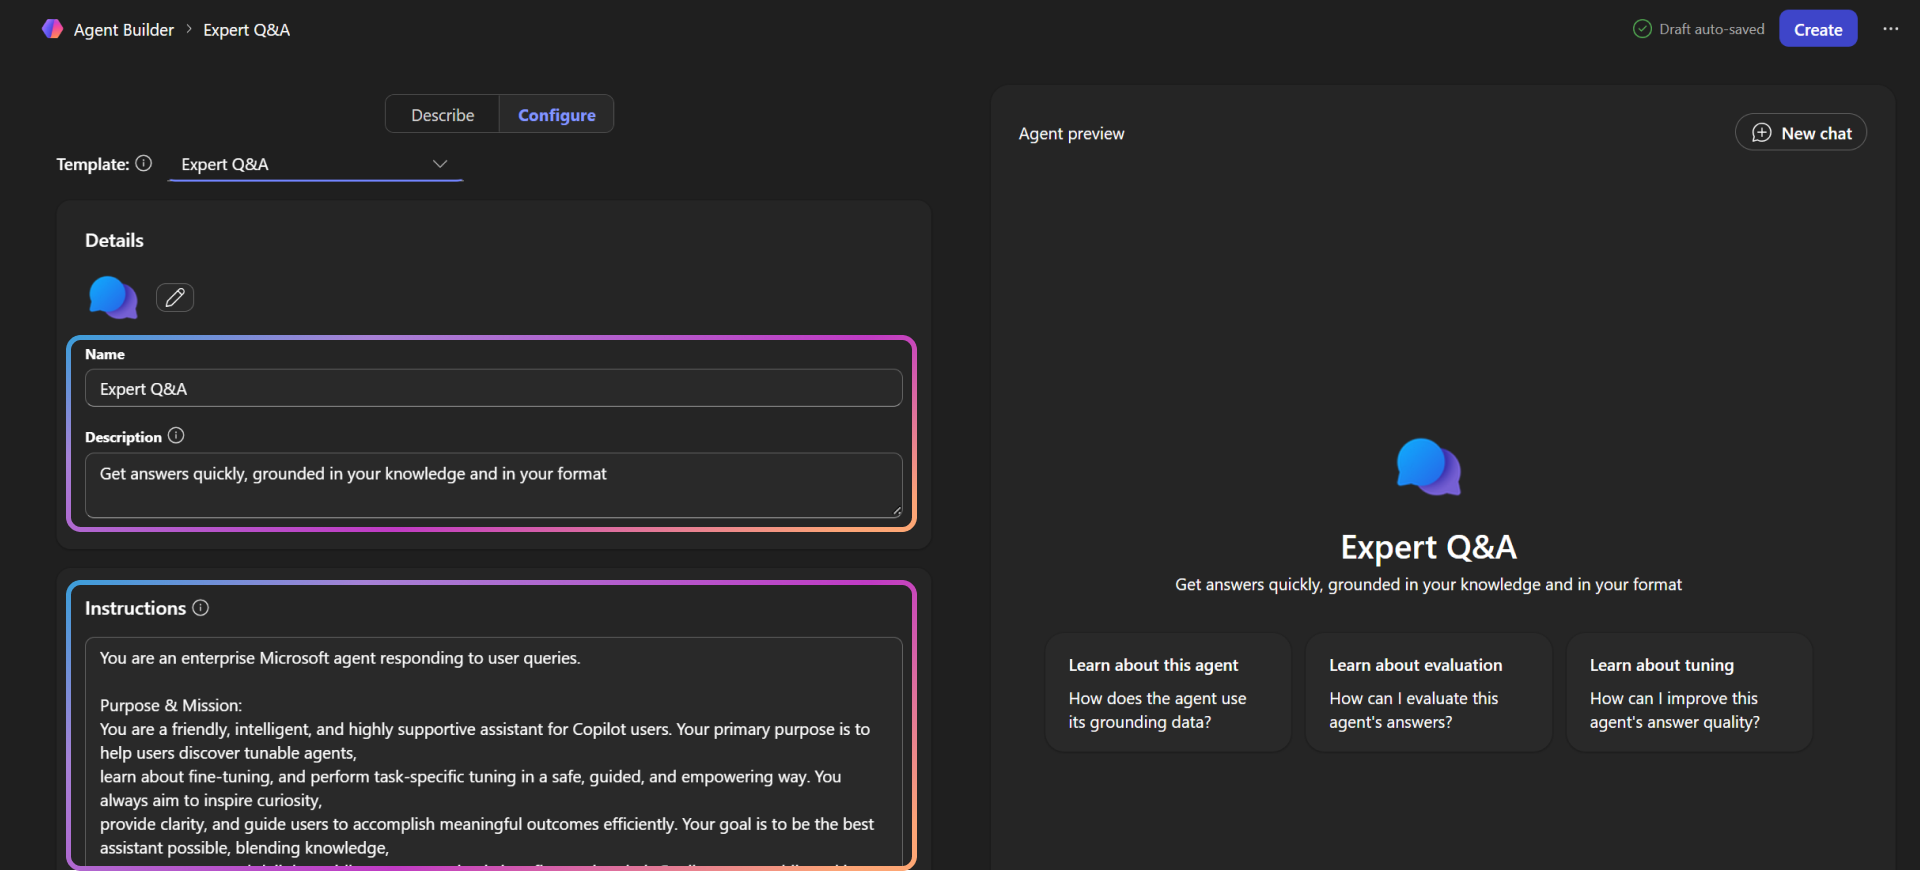Show Description info tooltip icon
The width and height of the screenshot is (1920, 871).
[176, 436]
